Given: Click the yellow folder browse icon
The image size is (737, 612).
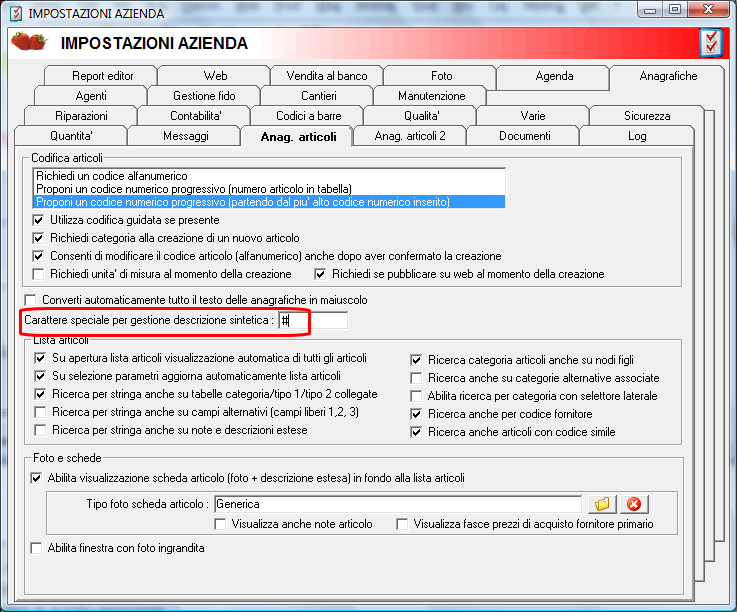Looking at the screenshot, I should point(602,504).
